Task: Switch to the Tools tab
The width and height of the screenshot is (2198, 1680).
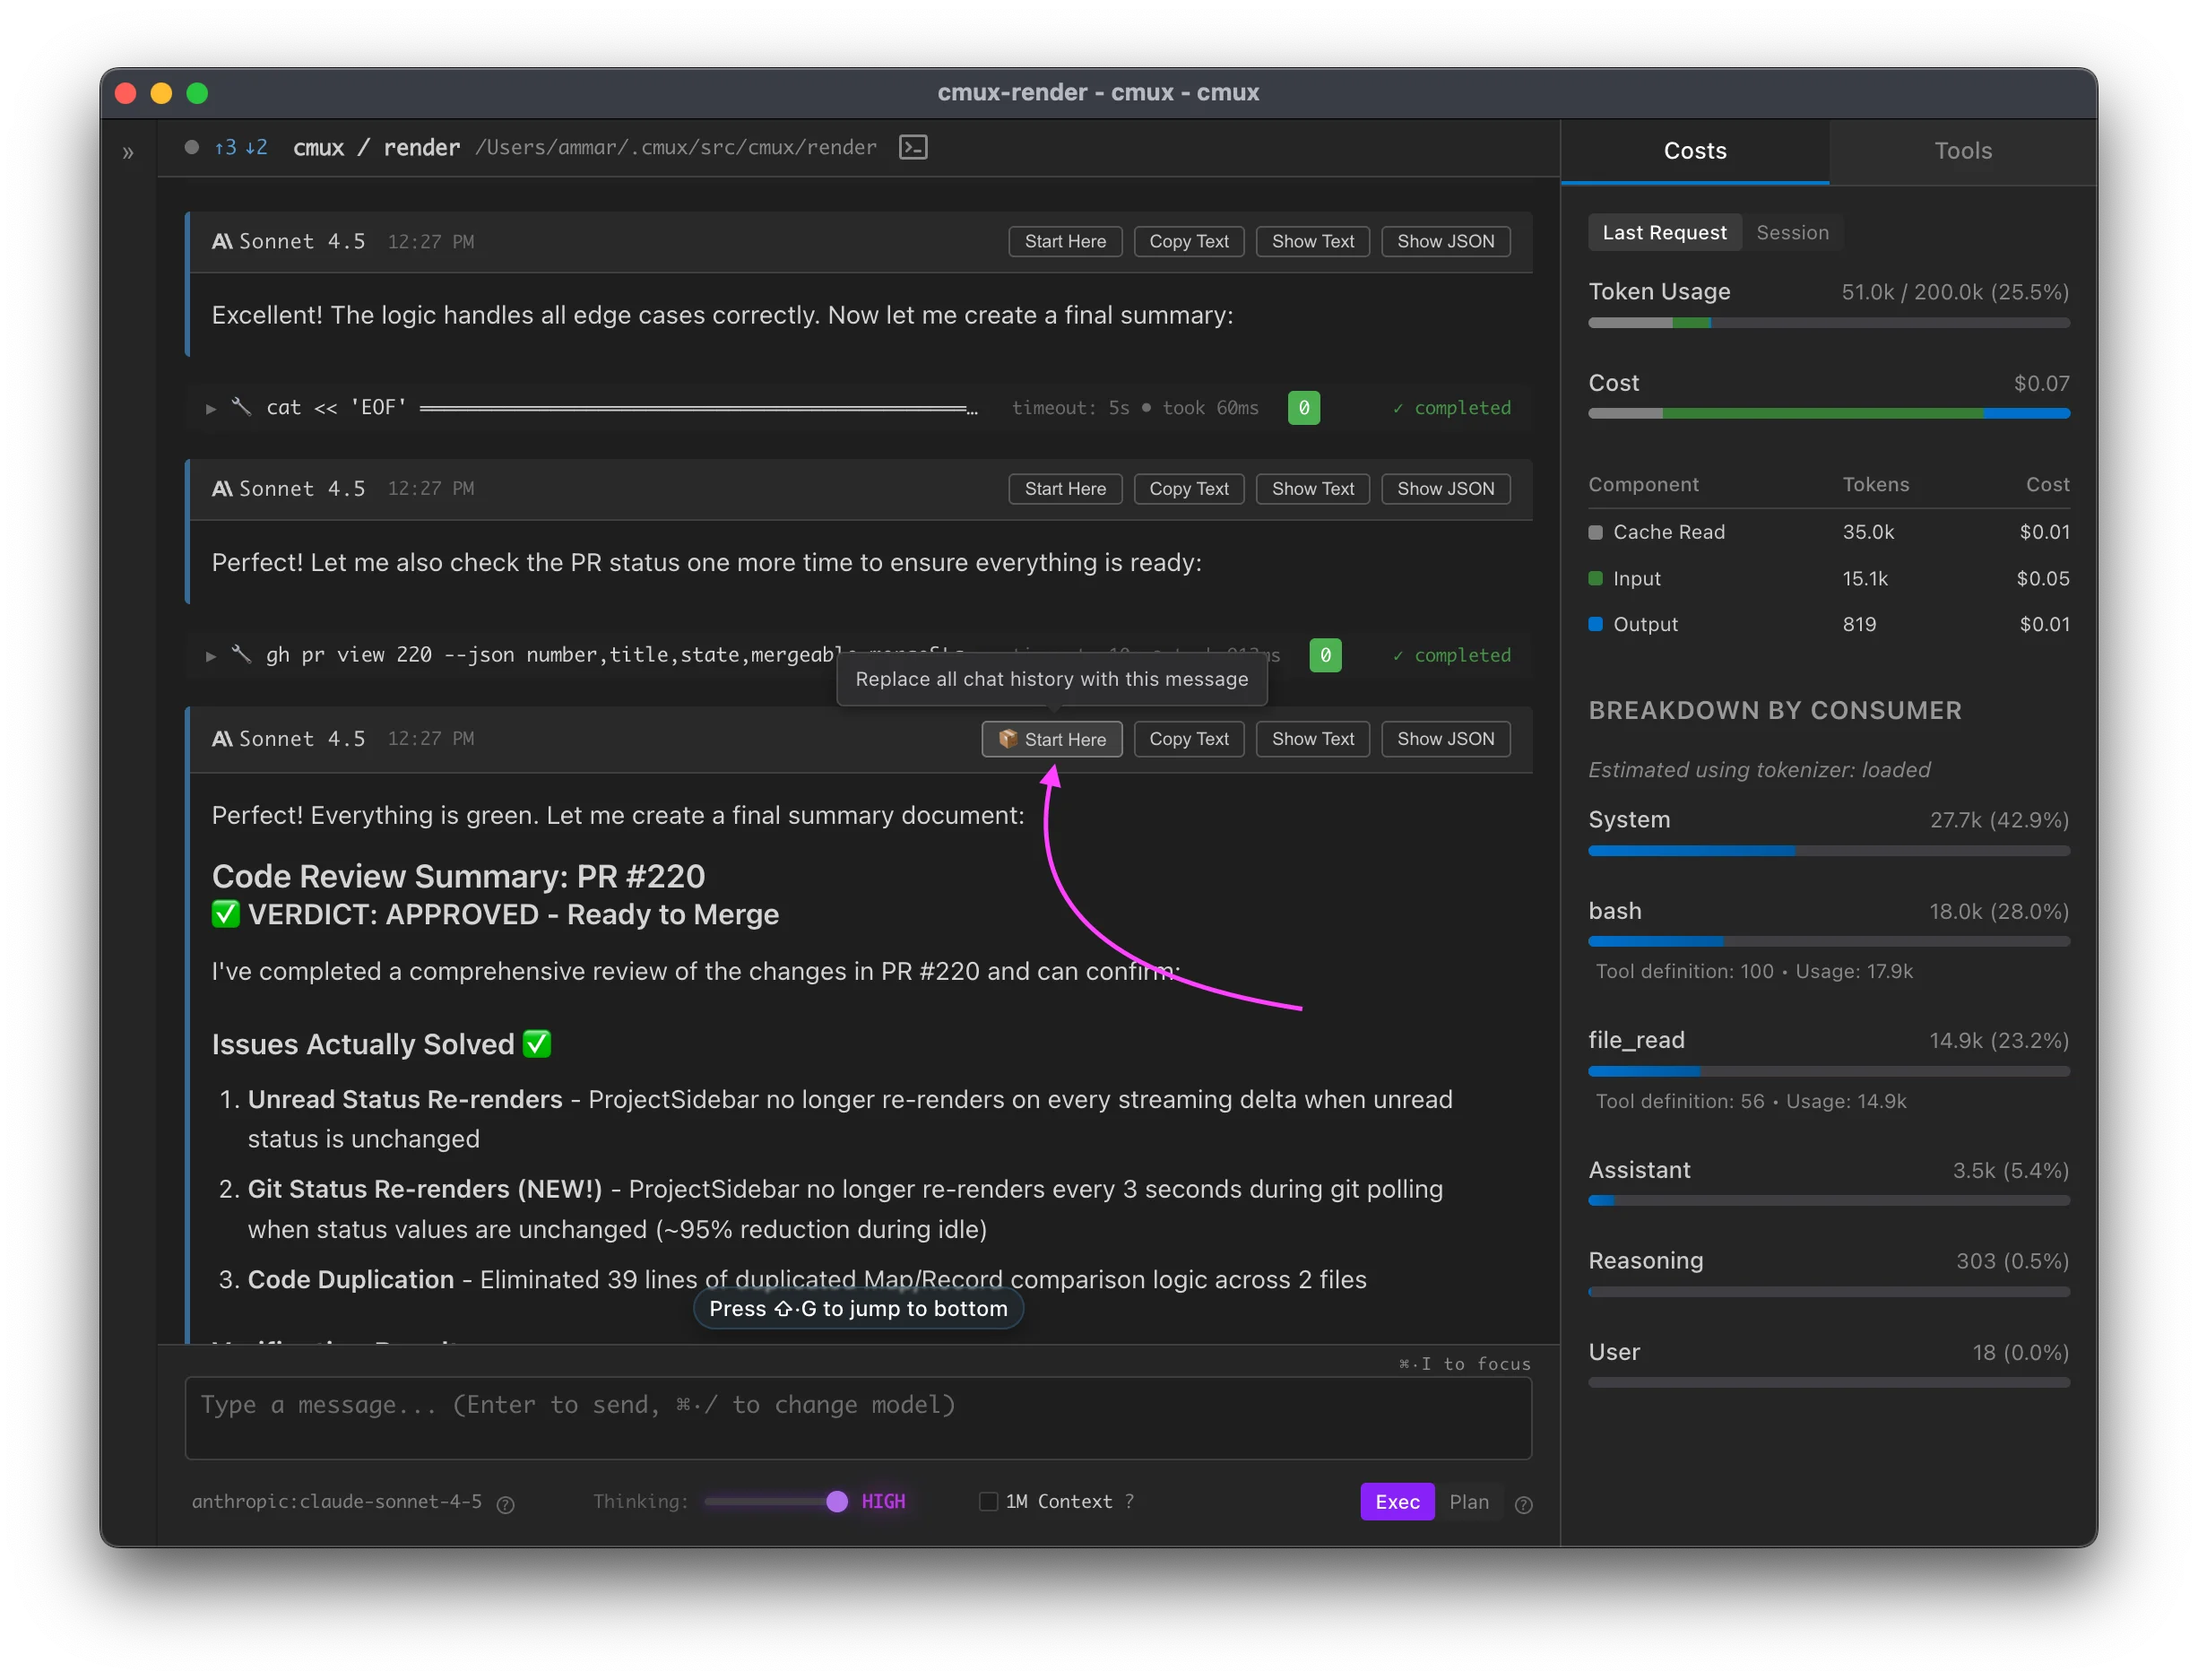Action: [x=1962, y=151]
